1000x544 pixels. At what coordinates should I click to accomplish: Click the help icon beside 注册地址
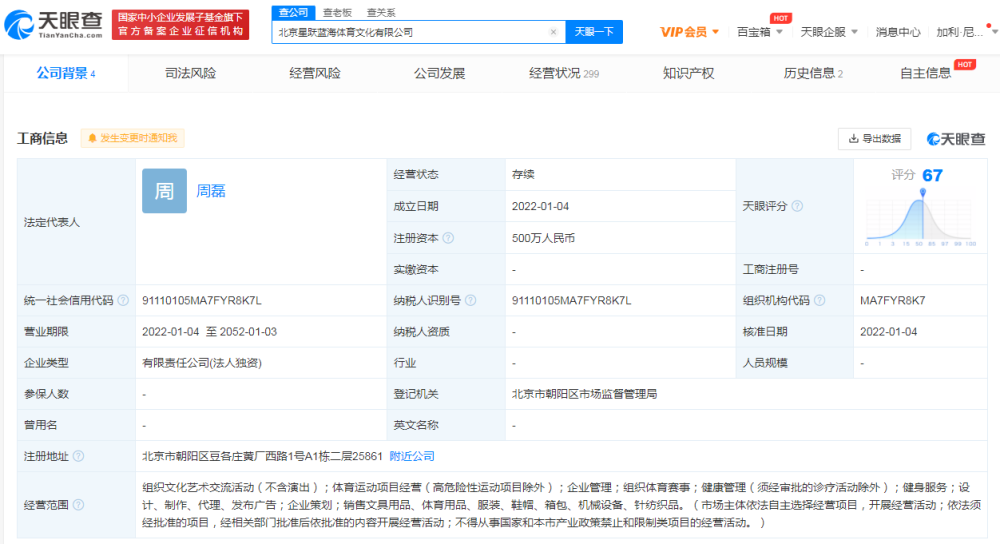coord(78,456)
